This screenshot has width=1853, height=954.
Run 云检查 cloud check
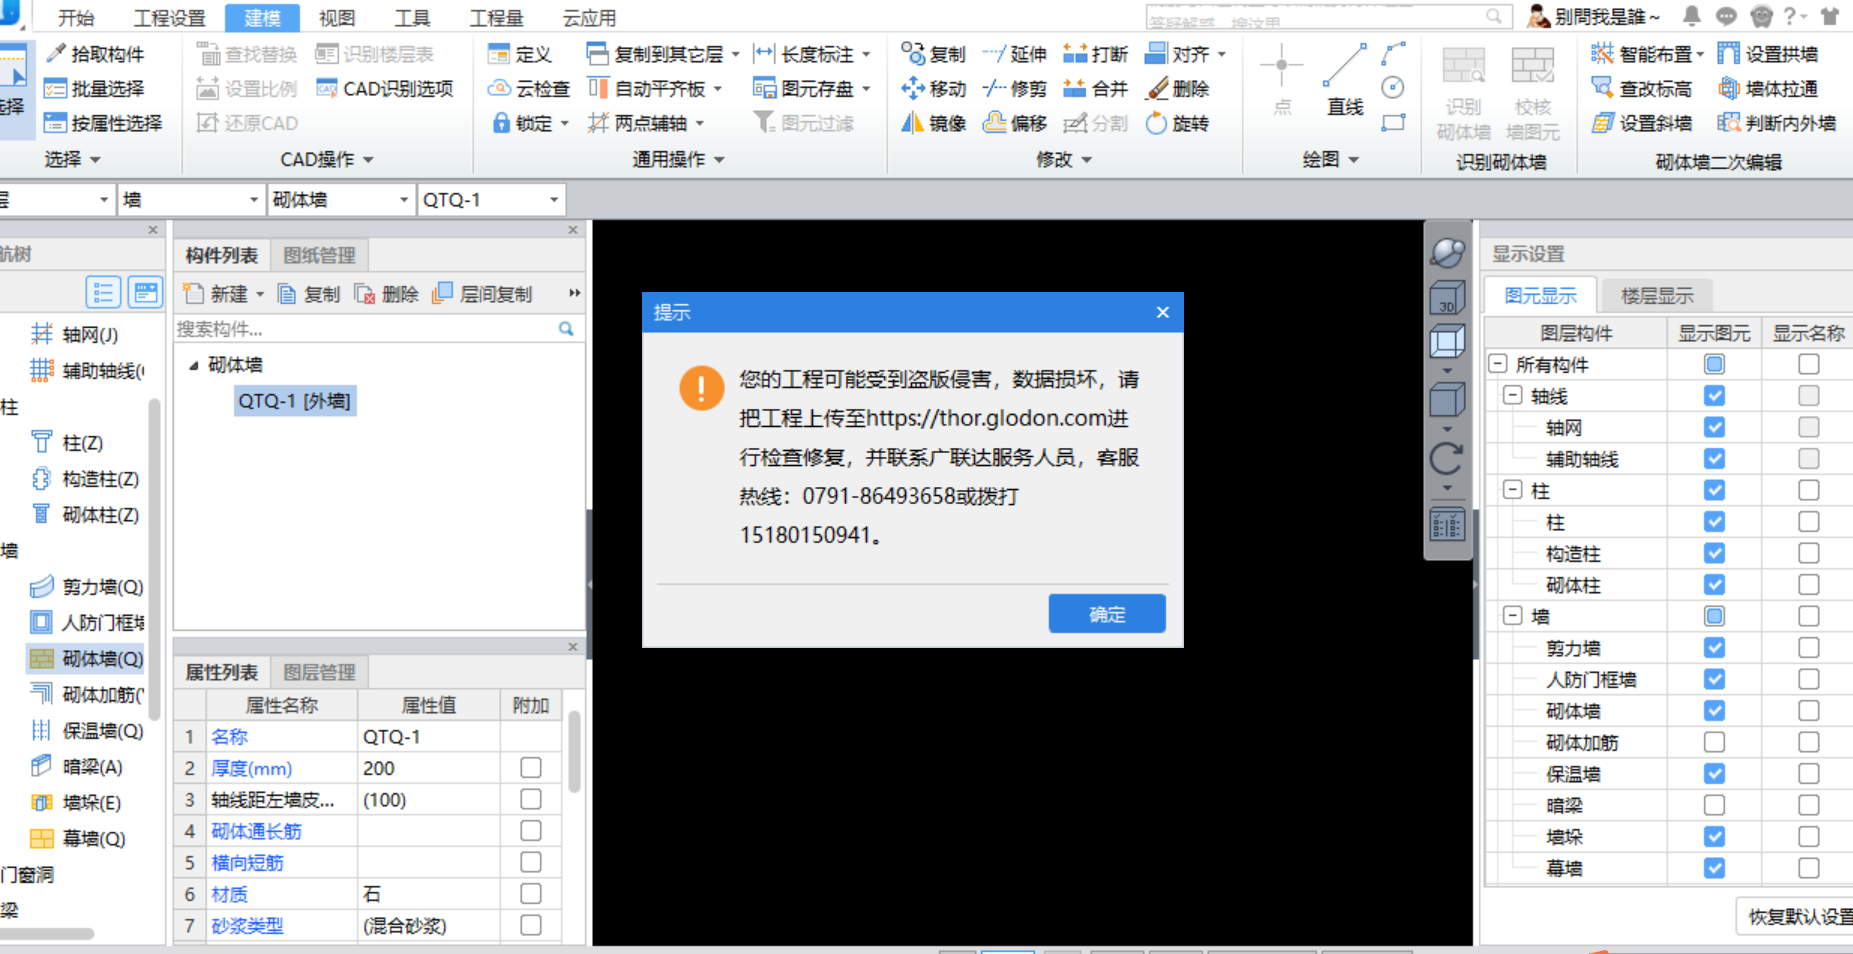[529, 89]
